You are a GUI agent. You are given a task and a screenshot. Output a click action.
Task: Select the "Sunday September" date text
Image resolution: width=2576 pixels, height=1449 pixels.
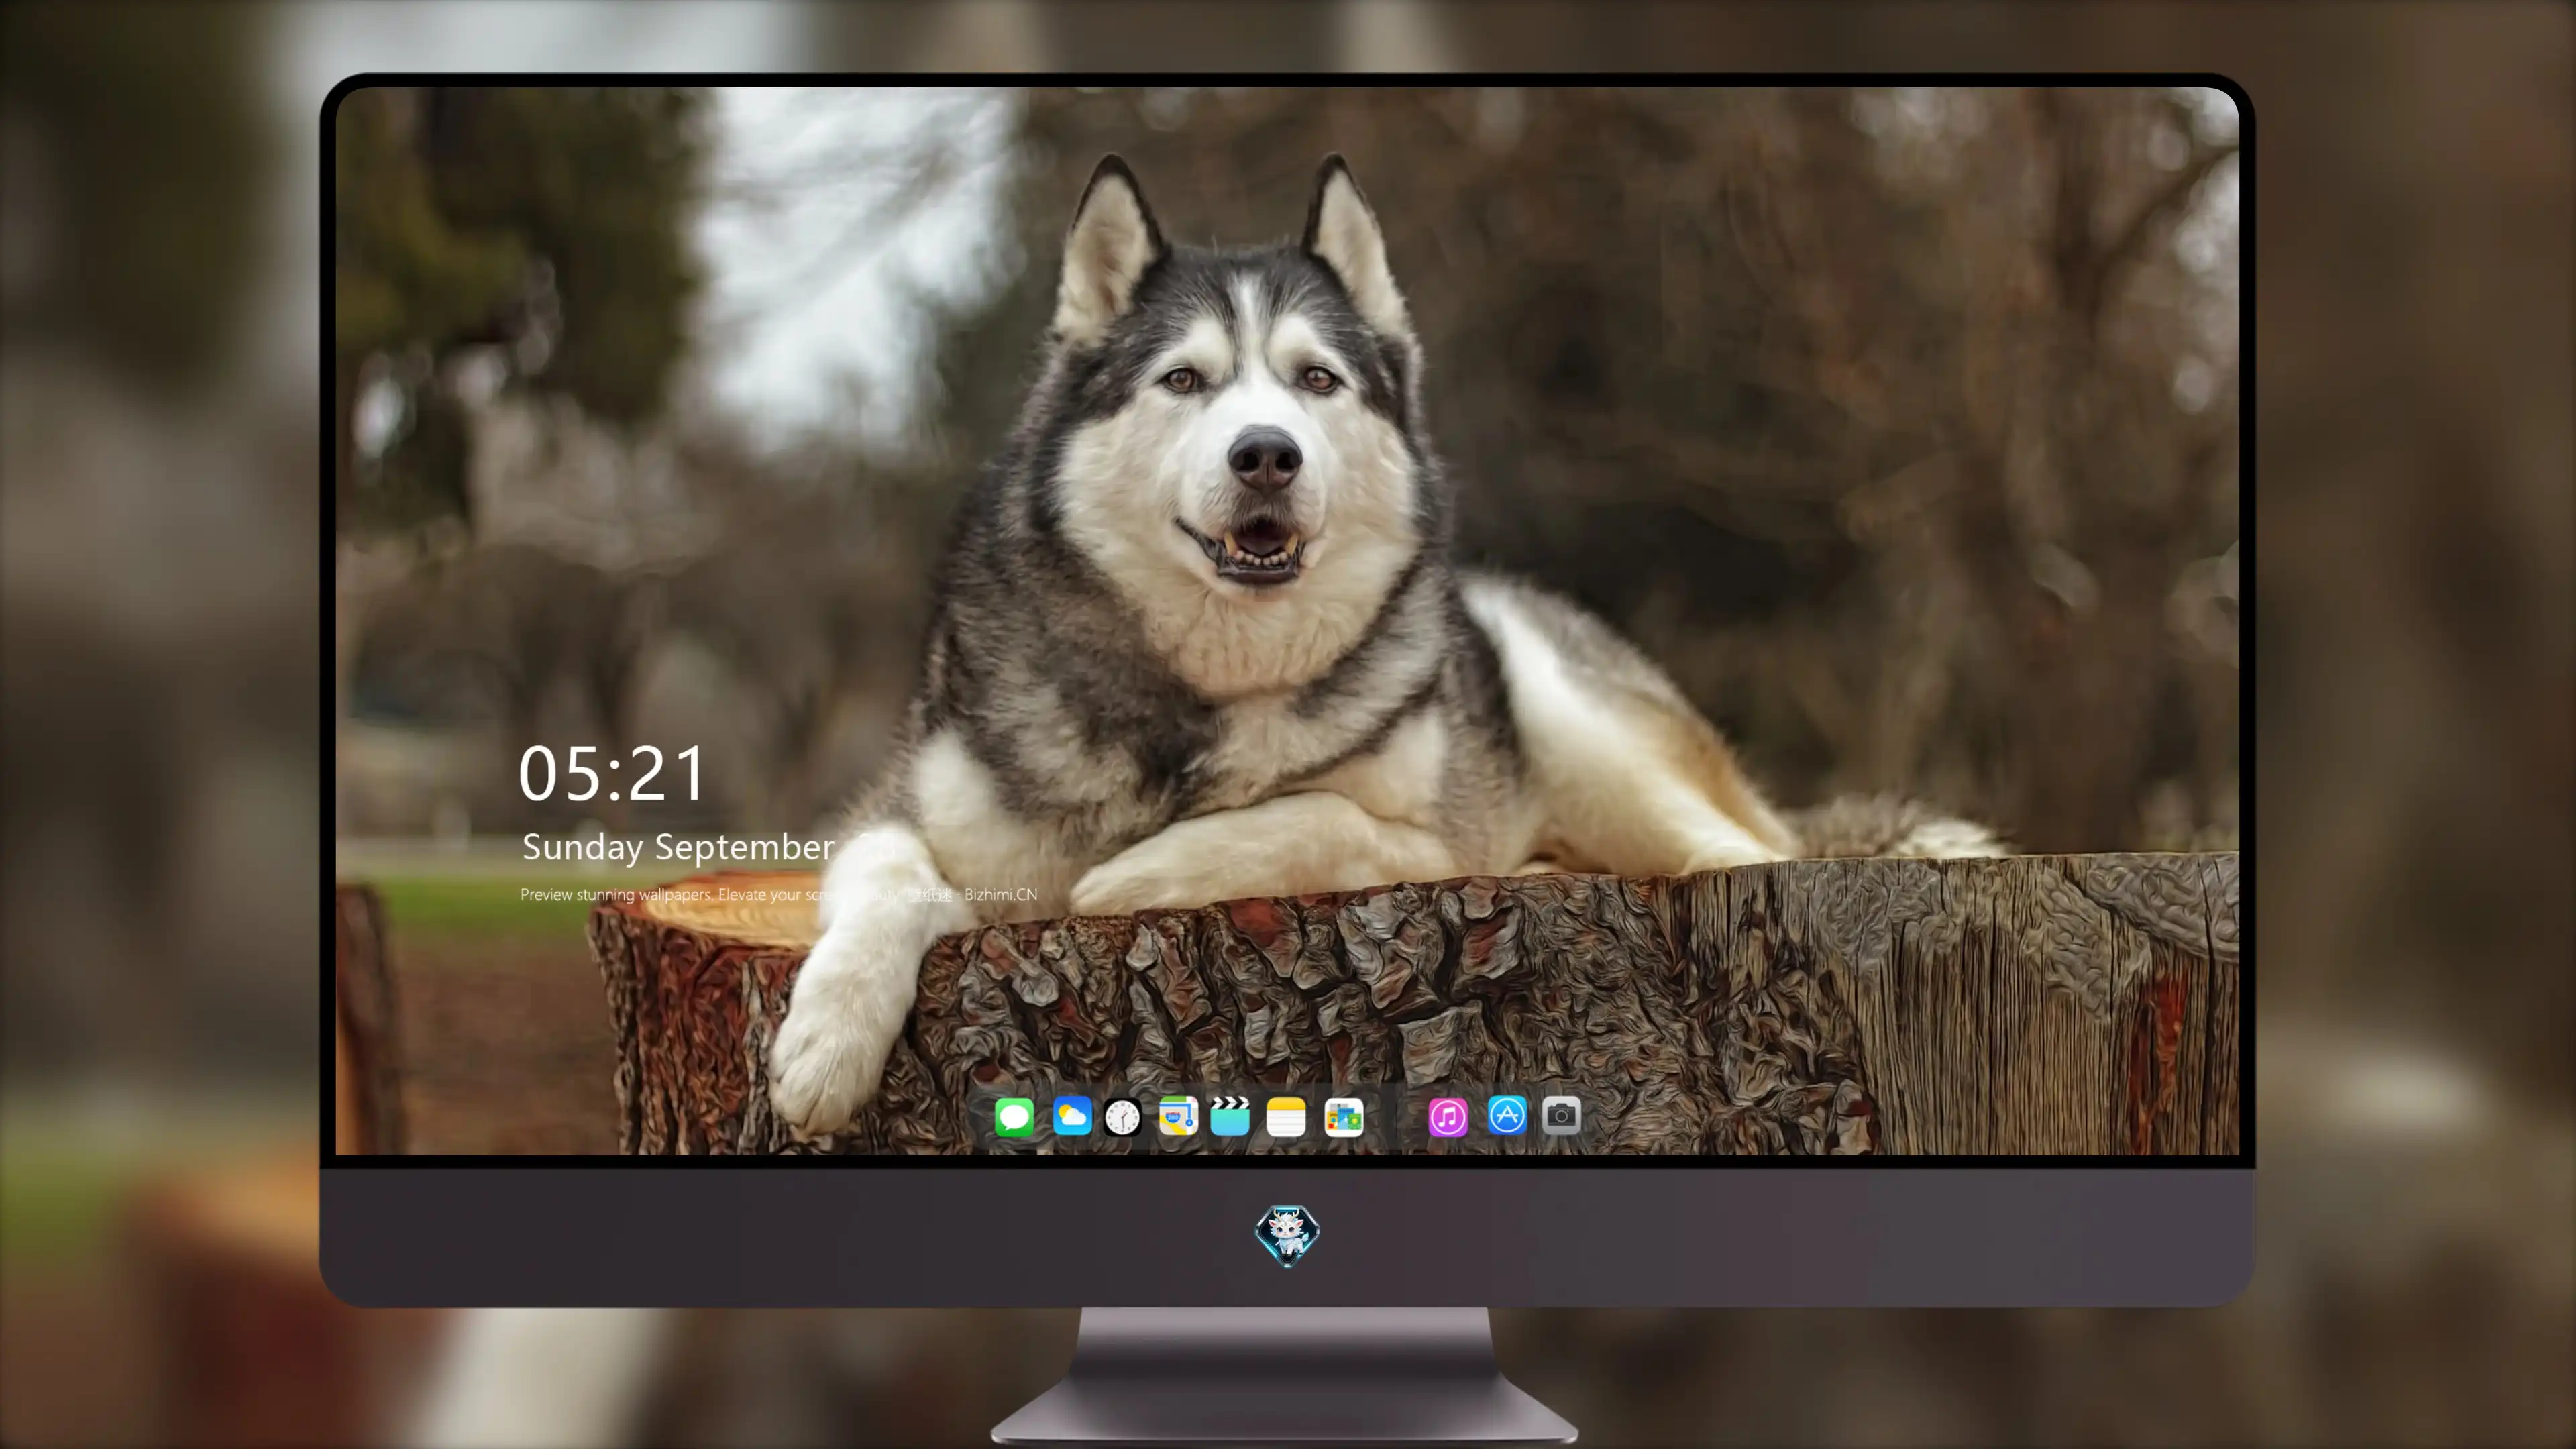[x=678, y=847]
